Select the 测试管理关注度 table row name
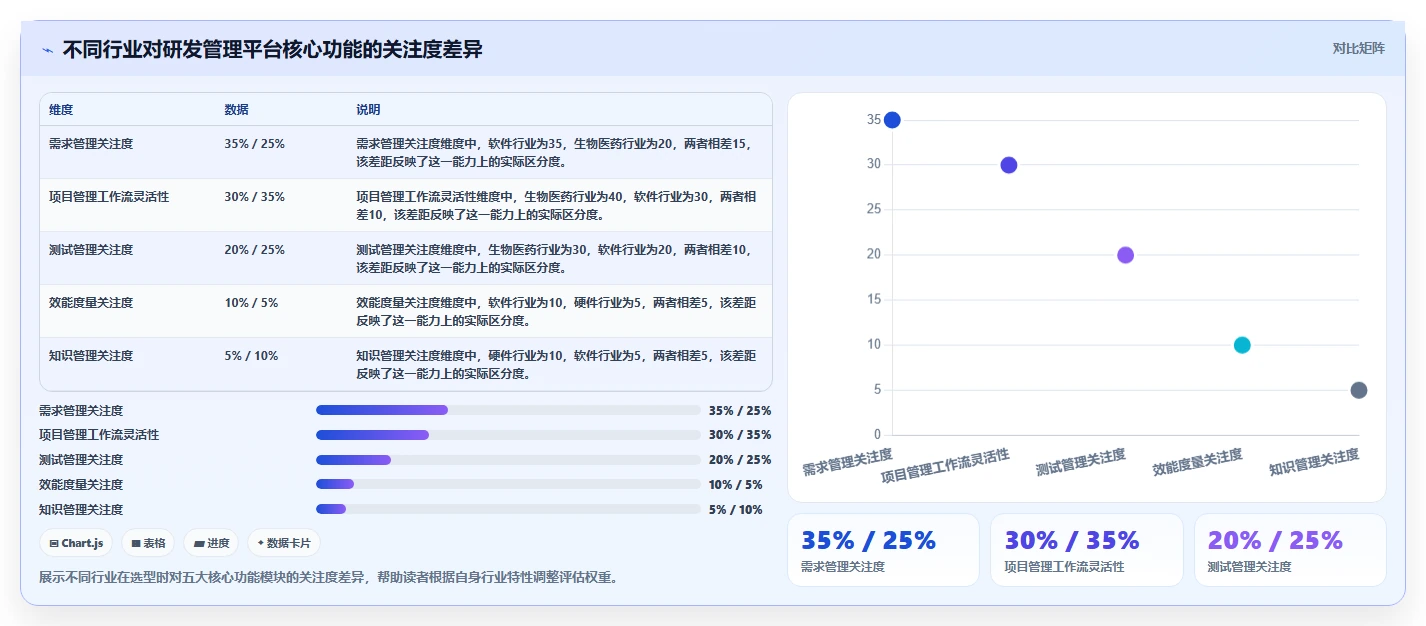 [91, 250]
